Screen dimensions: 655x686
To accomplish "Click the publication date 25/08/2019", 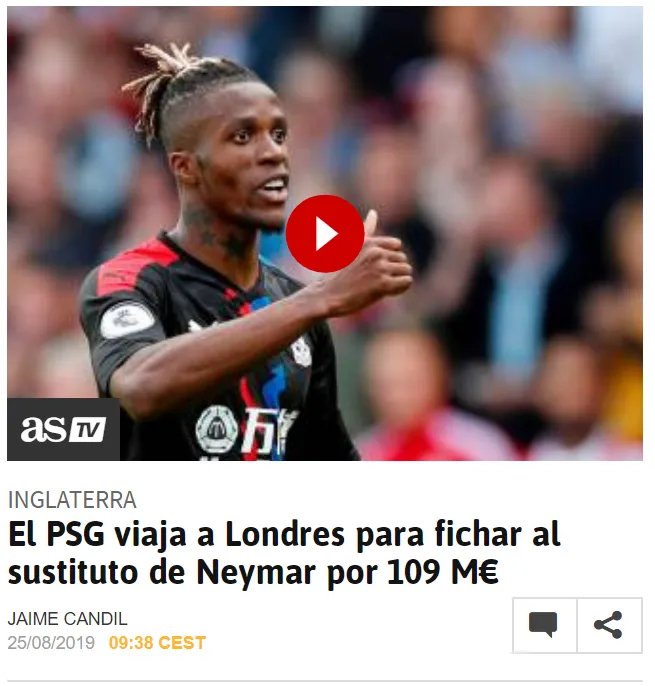I will (51, 643).
